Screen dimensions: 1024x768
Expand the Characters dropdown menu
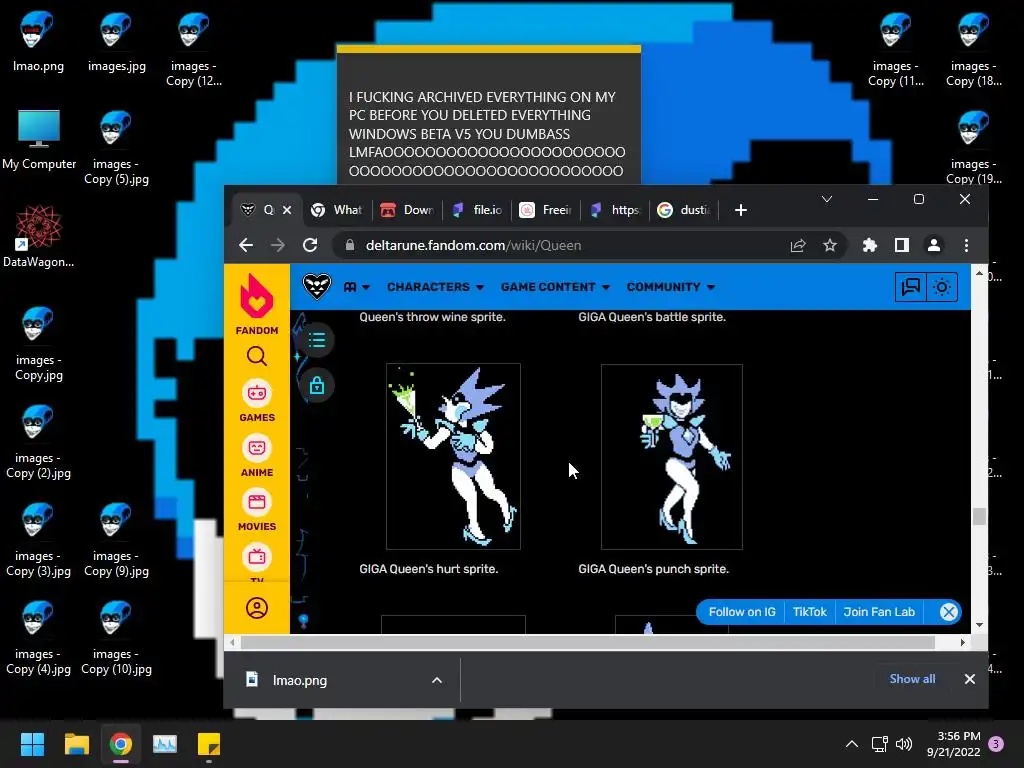(x=435, y=287)
